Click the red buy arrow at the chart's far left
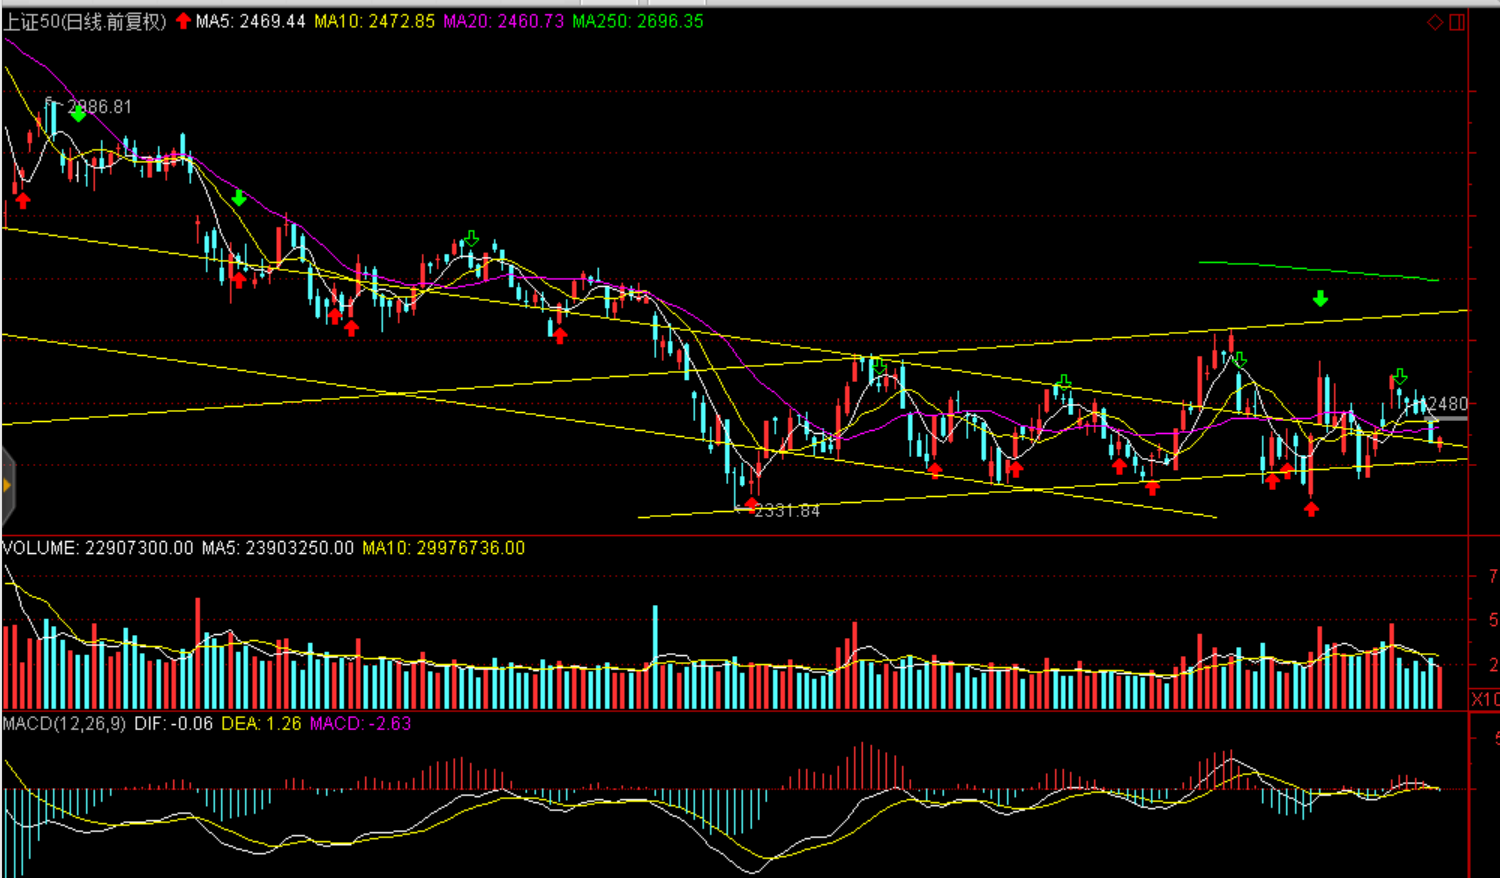Image resolution: width=1500 pixels, height=878 pixels. click(x=22, y=201)
